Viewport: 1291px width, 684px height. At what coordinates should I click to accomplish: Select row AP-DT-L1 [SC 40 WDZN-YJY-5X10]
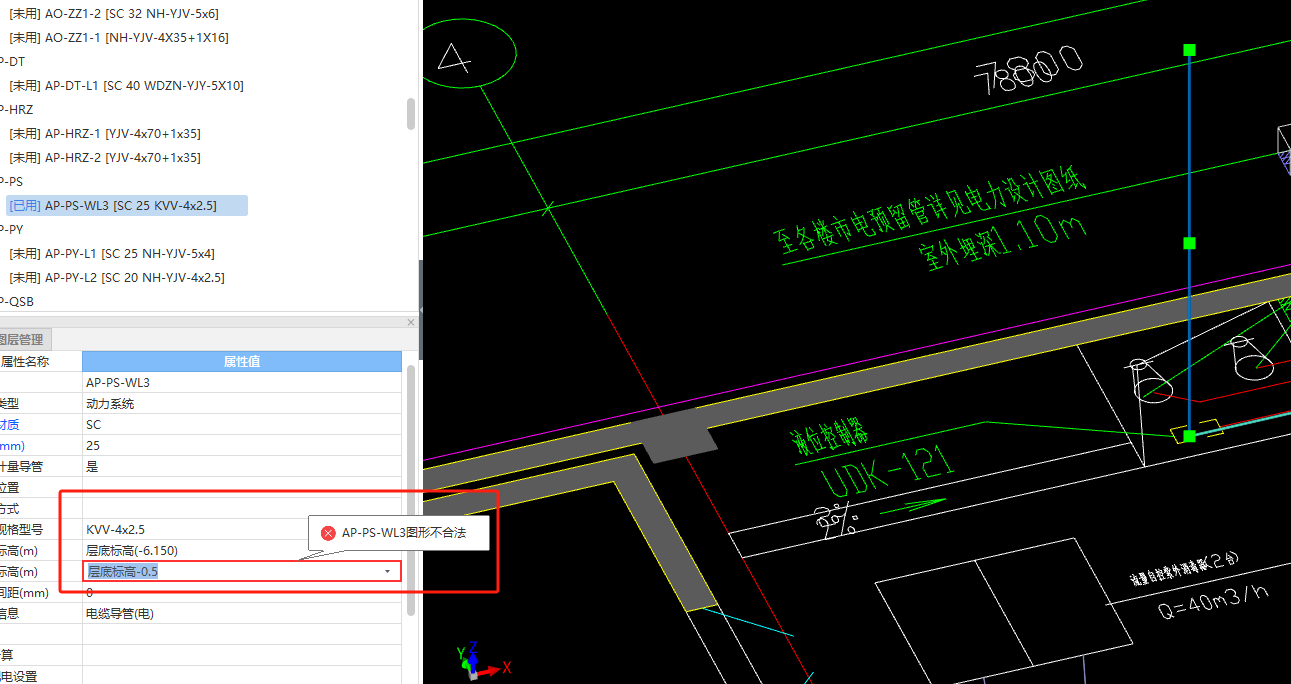pyautogui.click(x=126, y=85)
